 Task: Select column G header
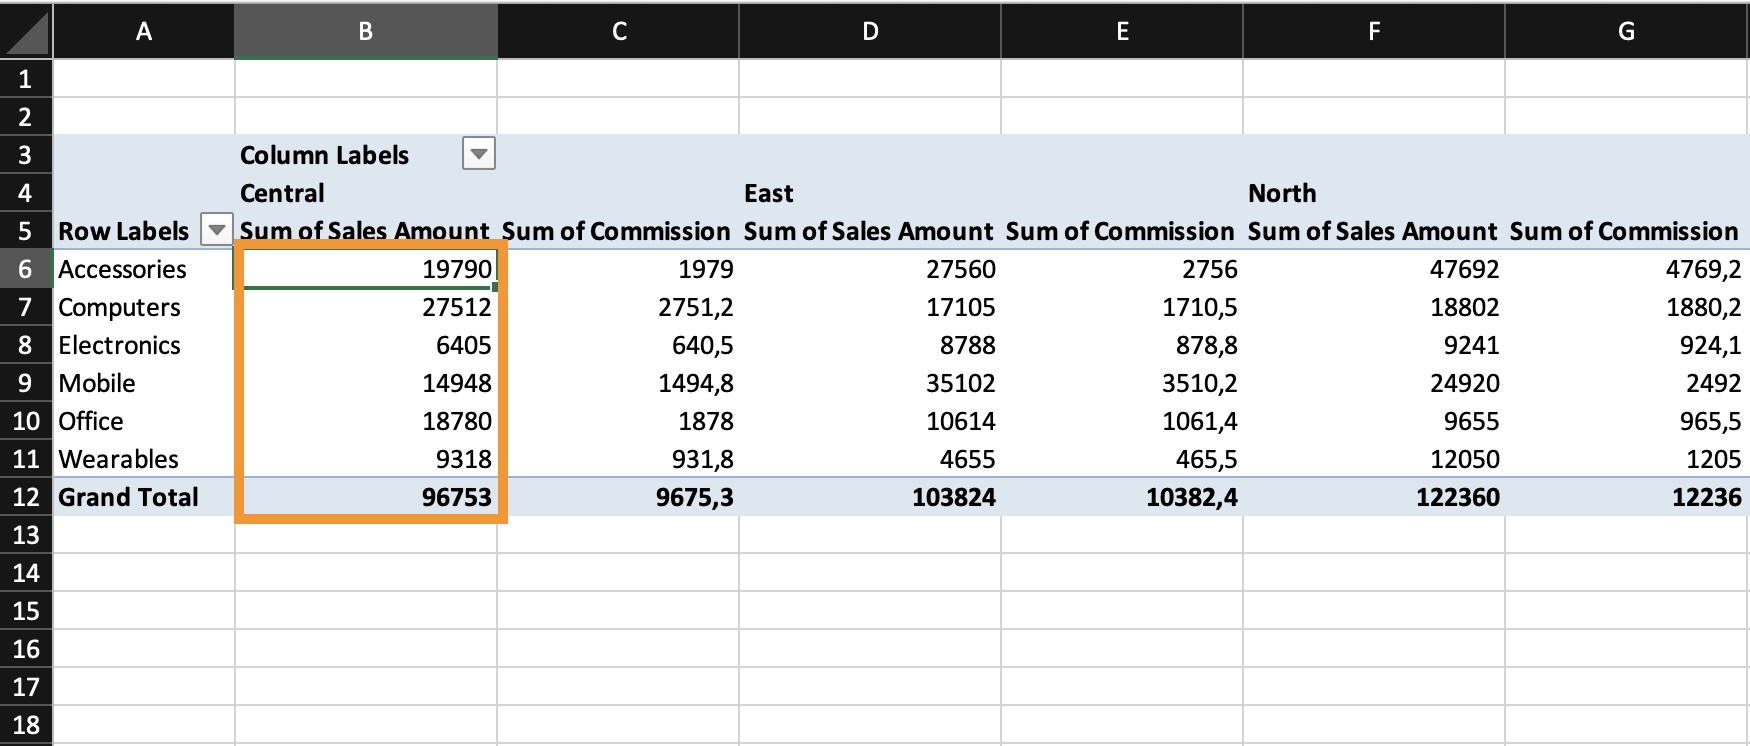tap(1626, 32)
